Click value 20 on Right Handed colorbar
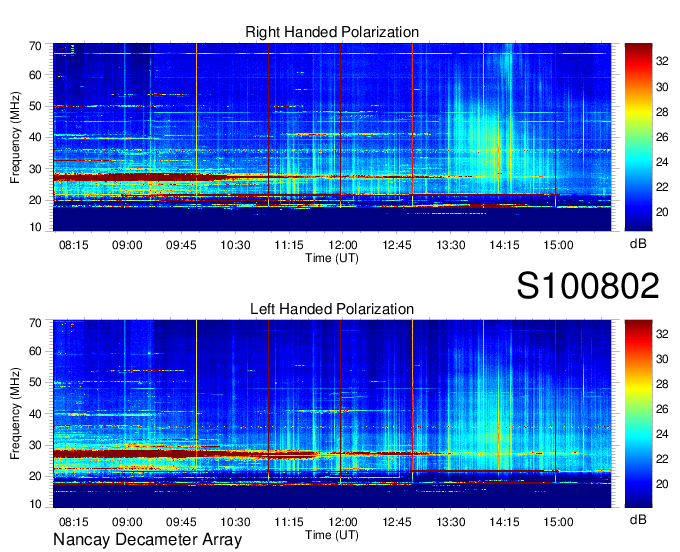680x552 pixels. (x=662, y=212)
